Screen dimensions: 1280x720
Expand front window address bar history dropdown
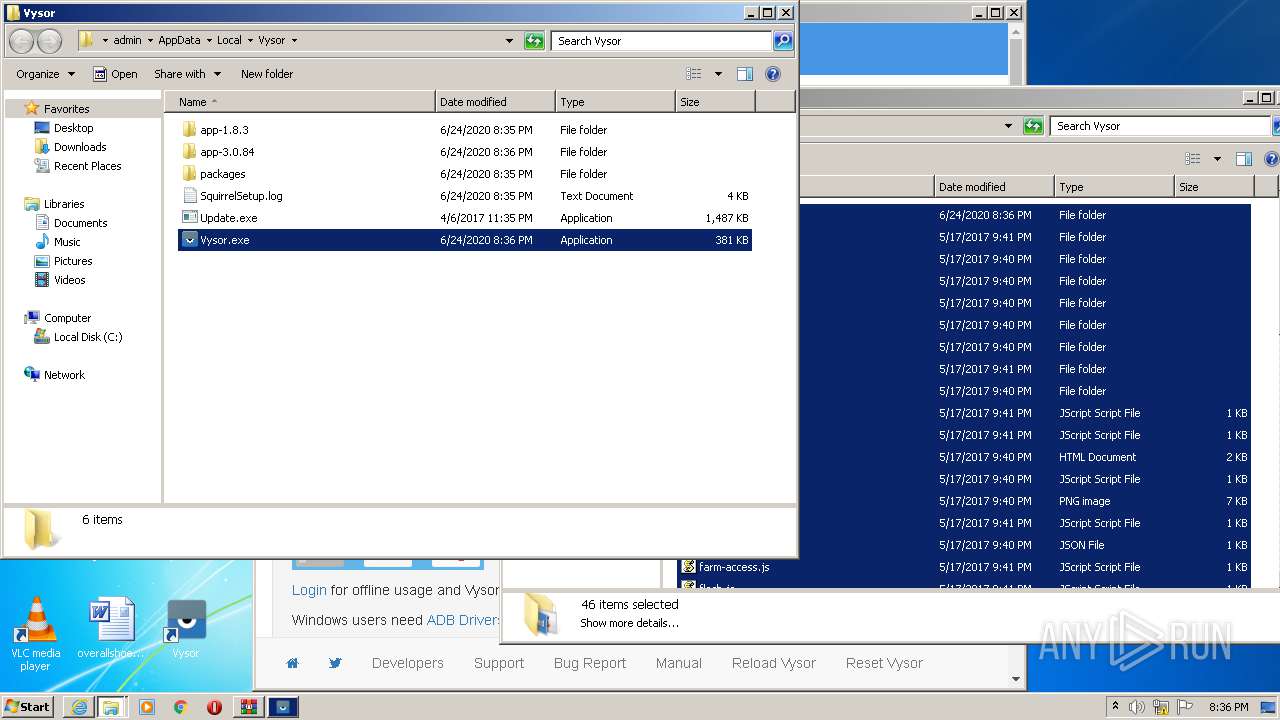[509, 41]
